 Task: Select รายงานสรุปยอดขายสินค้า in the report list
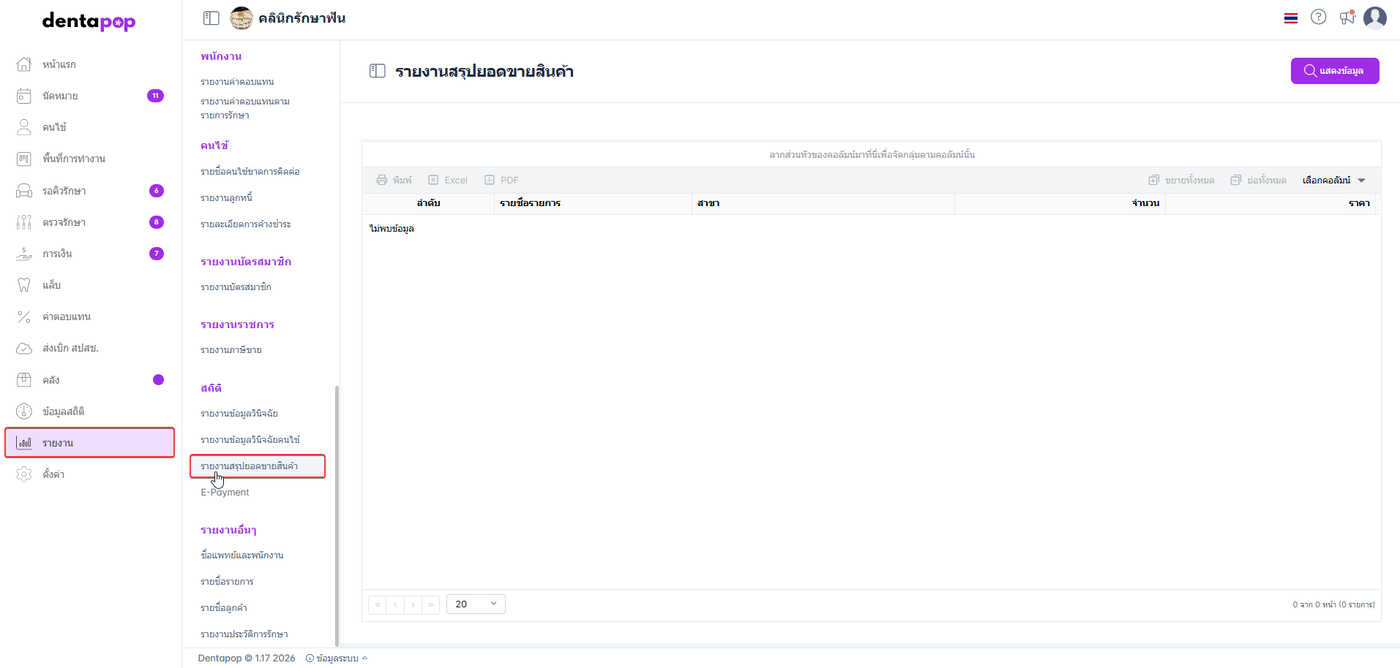(x=258, y=466)
